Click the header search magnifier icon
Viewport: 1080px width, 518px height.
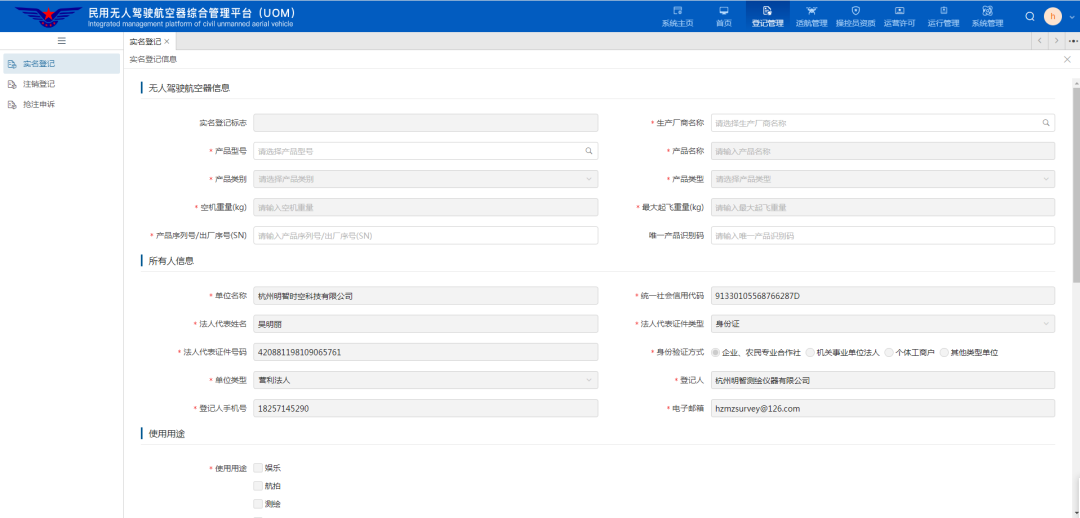point(1030,17)
